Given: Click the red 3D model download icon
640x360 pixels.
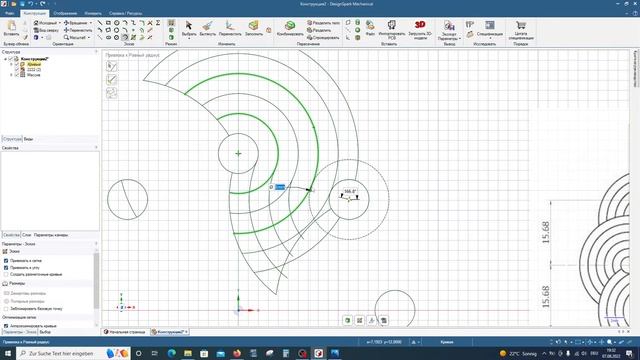Looking at the screenshot, I should pos(420,25).
